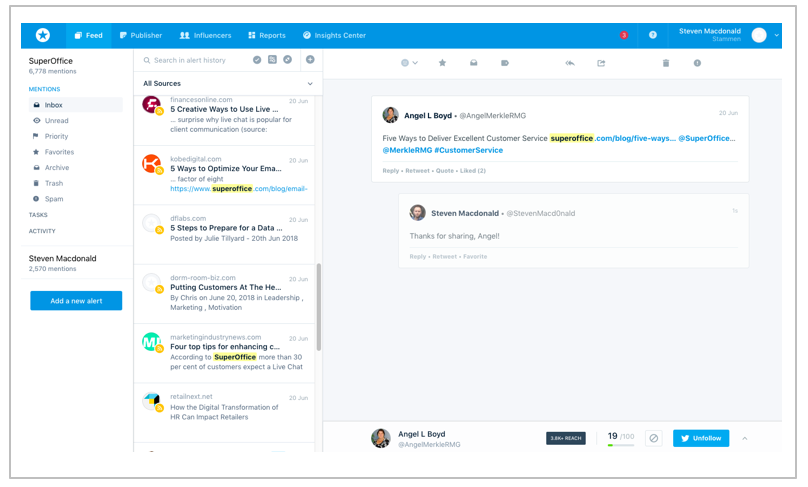
Task: Open Steven Macdonald profile avatar
Action: [759, 35]
